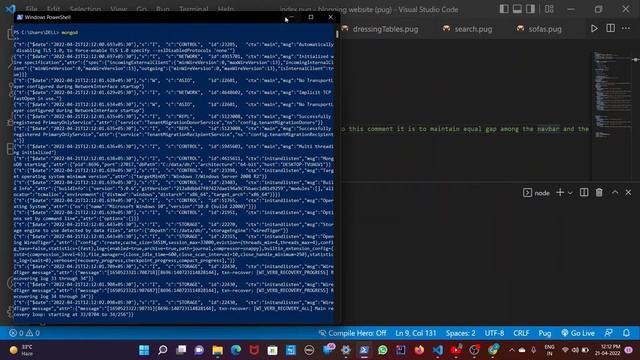The image size is (640, 360).
Task: Switch to Visual Studio Code taskbar icon
Action: tap(438, 350)
